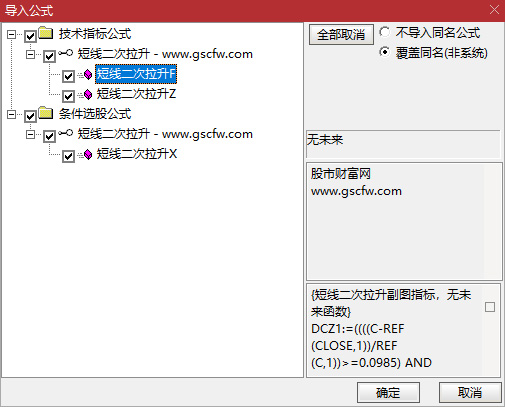Collapse the 短线二次拉升 group under 技术指标公式
This screenshot has height=407, width=505.
30,54
